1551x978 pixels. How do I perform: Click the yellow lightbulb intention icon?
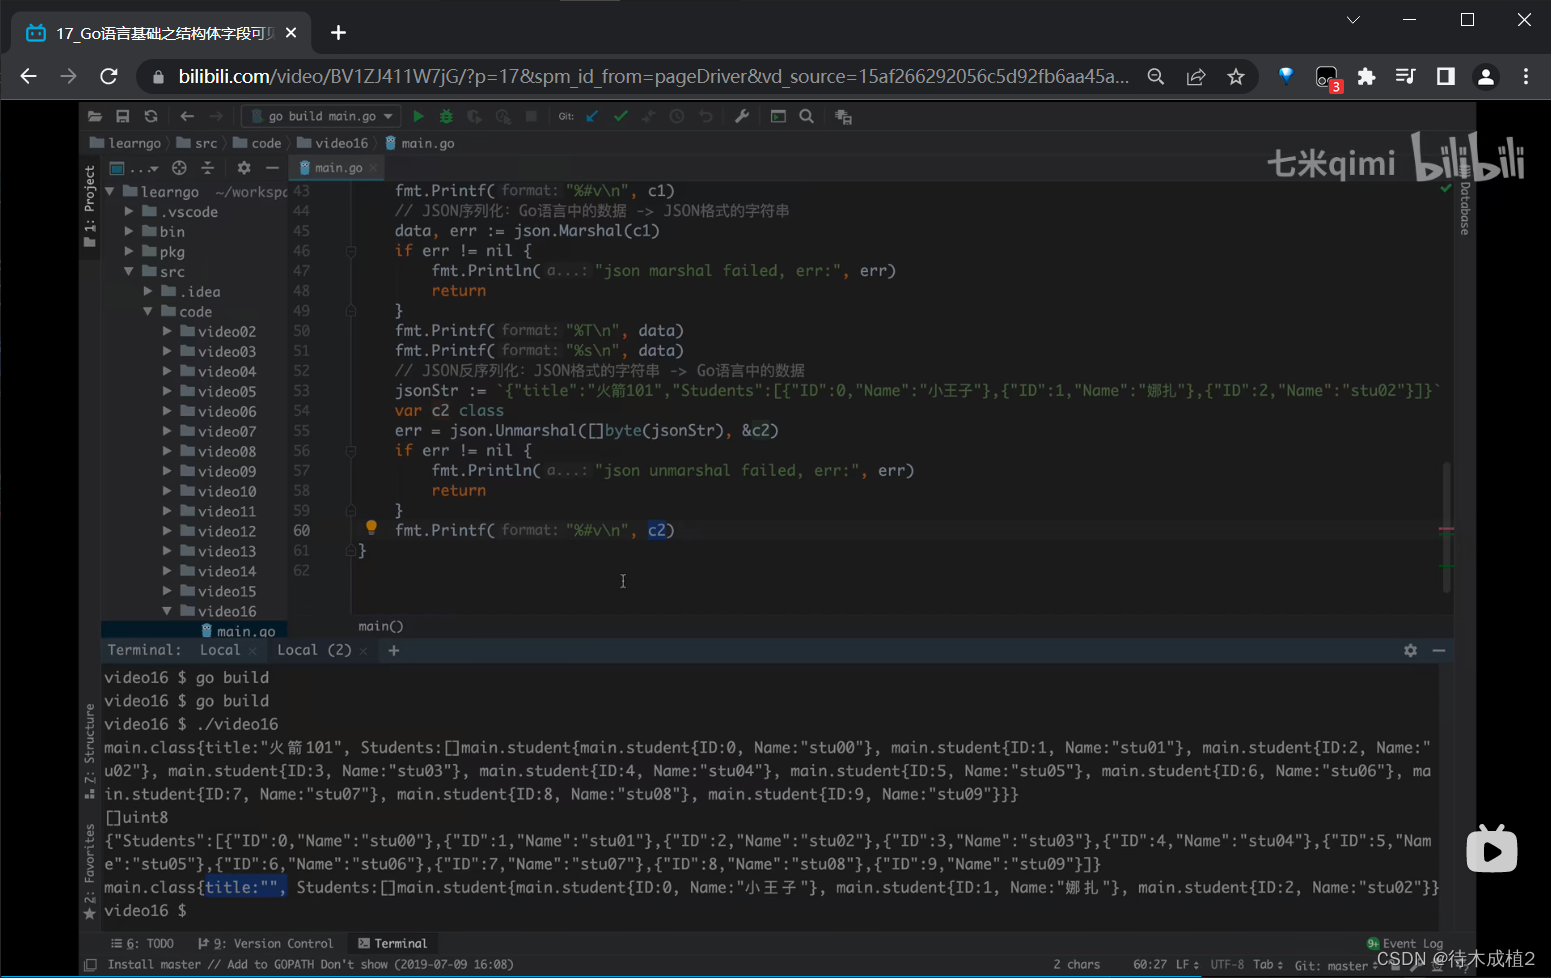point(371,527)
